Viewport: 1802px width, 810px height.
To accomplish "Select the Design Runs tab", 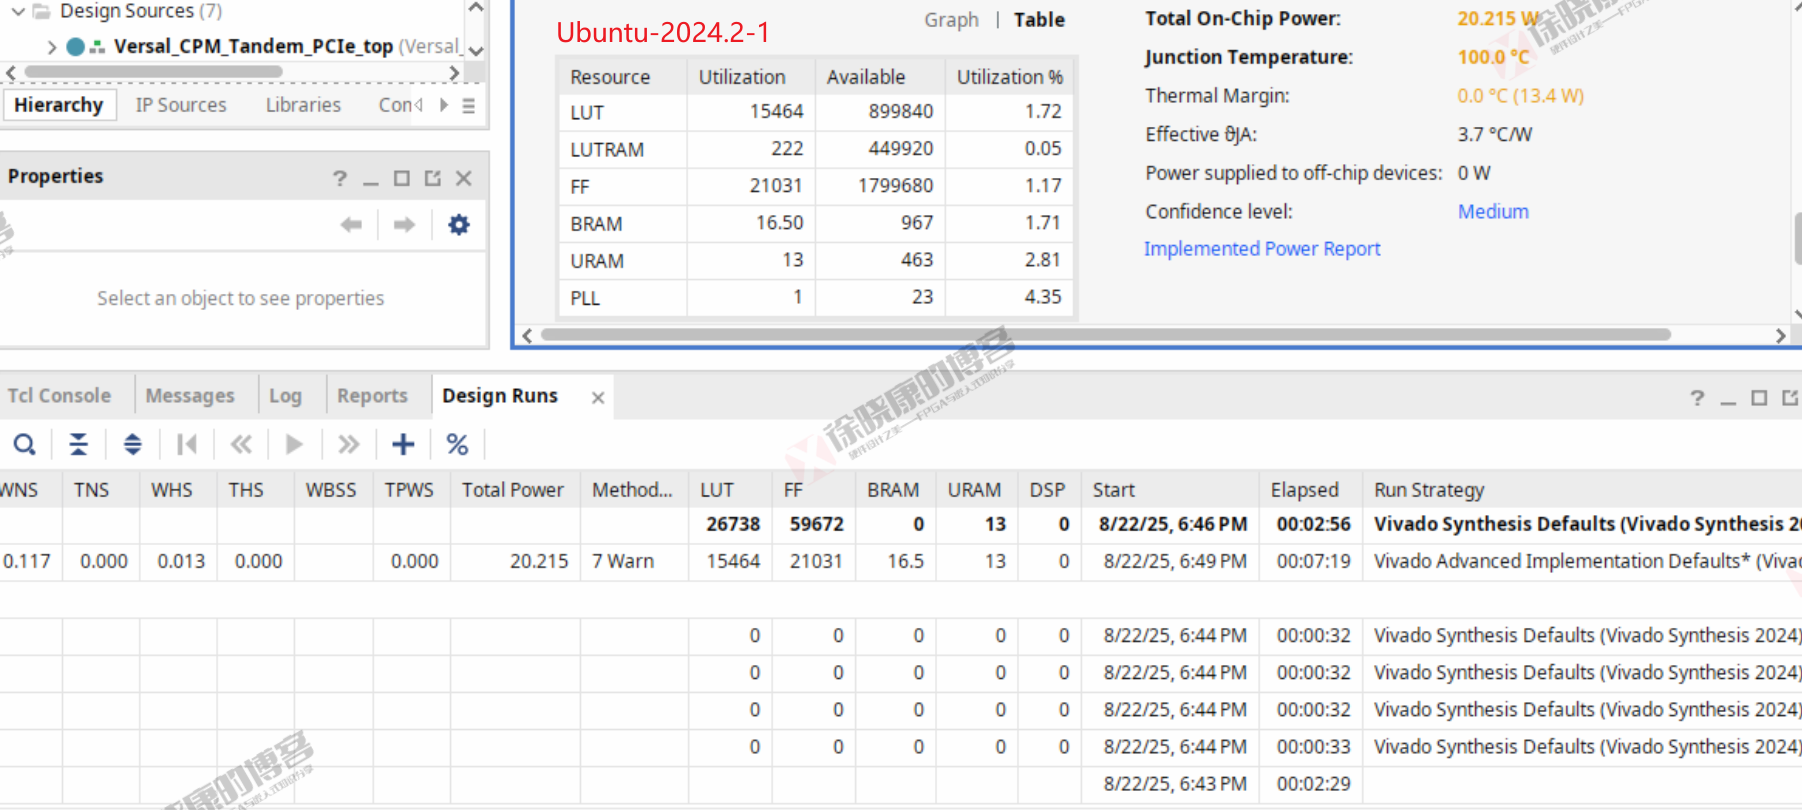I will tap(500, 396).
